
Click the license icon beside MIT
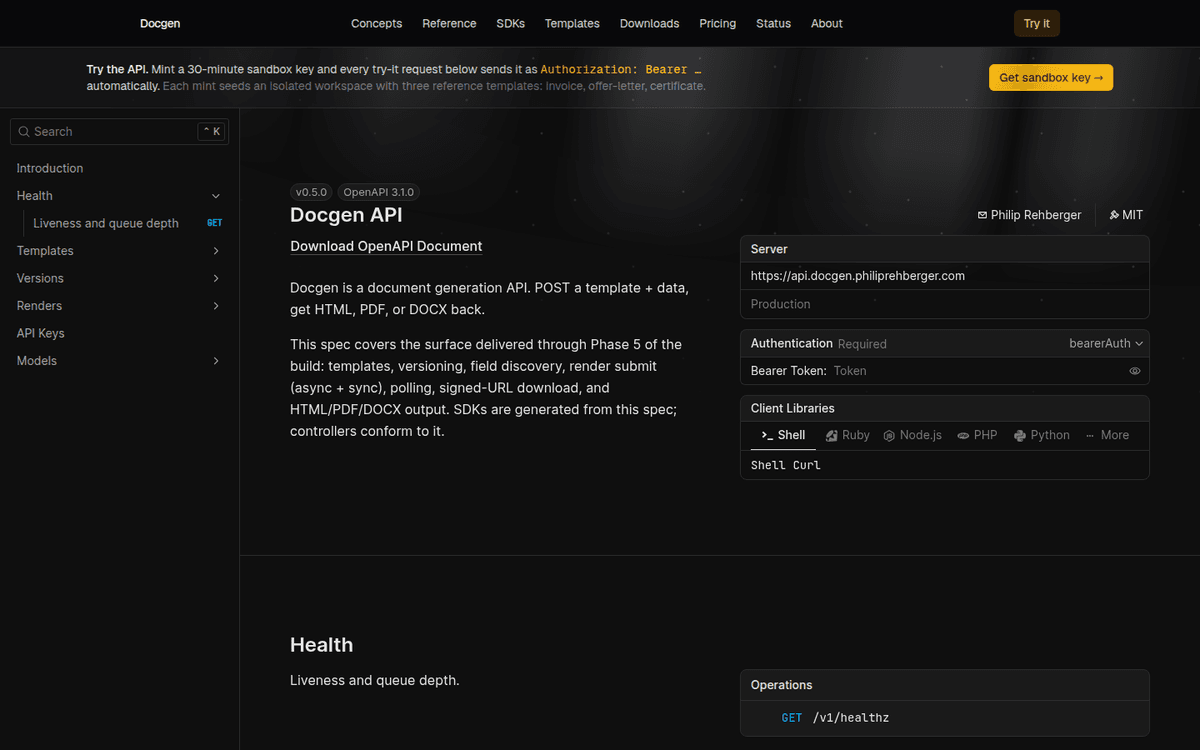pyautogui.click(x=1114, y=215)
